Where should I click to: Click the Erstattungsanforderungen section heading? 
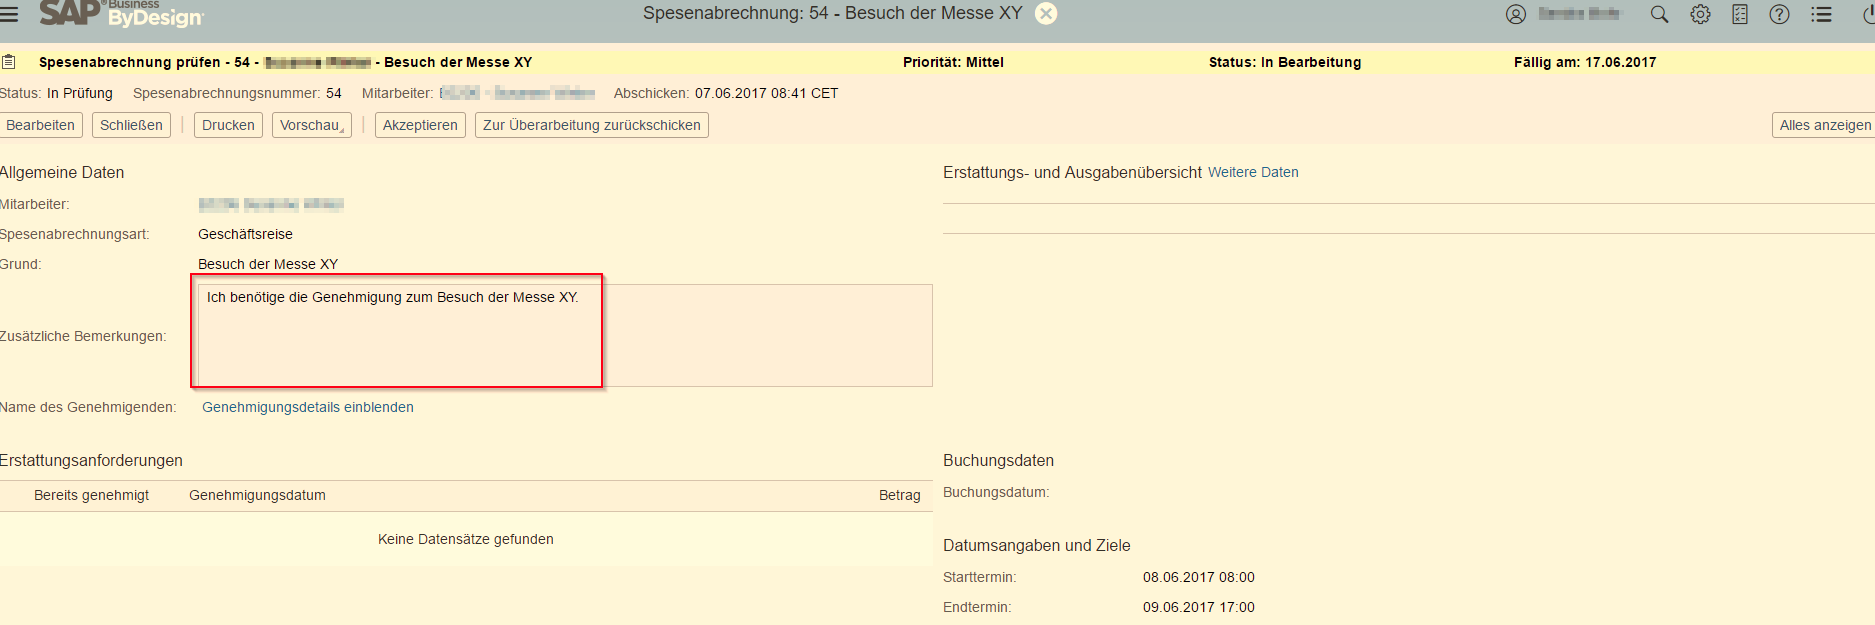tap(91, 460)
